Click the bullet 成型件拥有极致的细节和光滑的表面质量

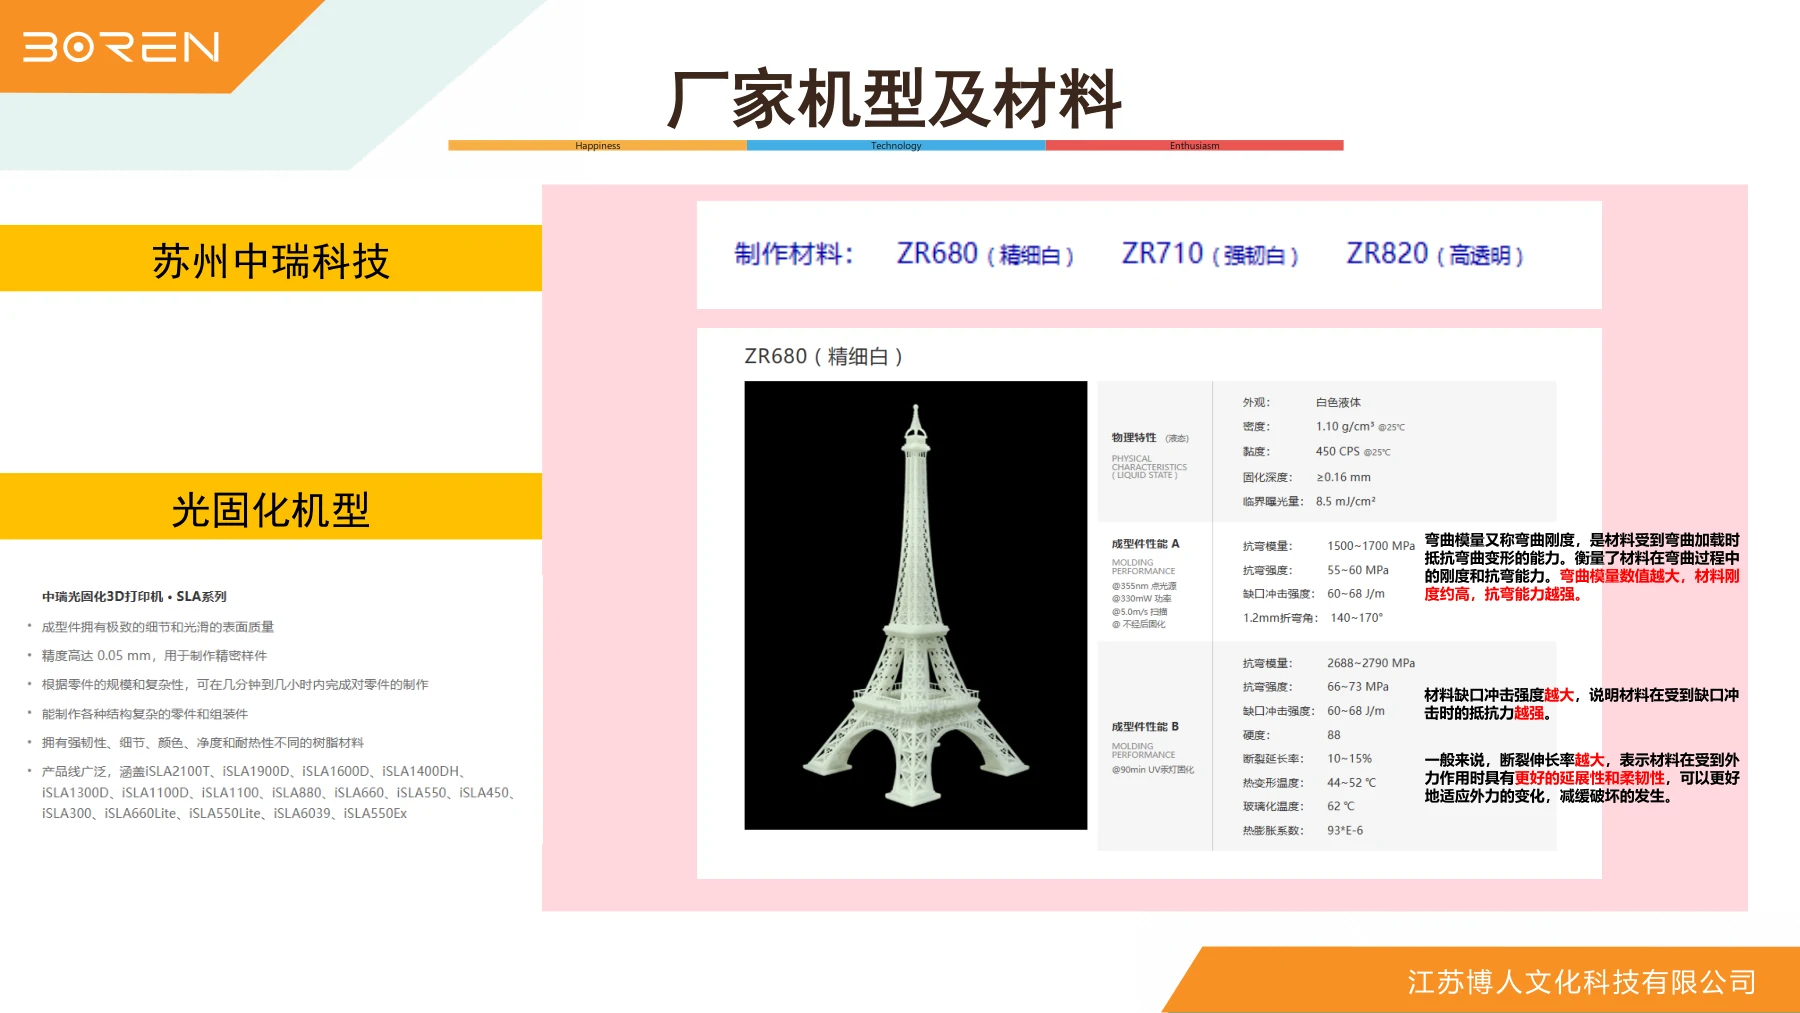(158, 627)
